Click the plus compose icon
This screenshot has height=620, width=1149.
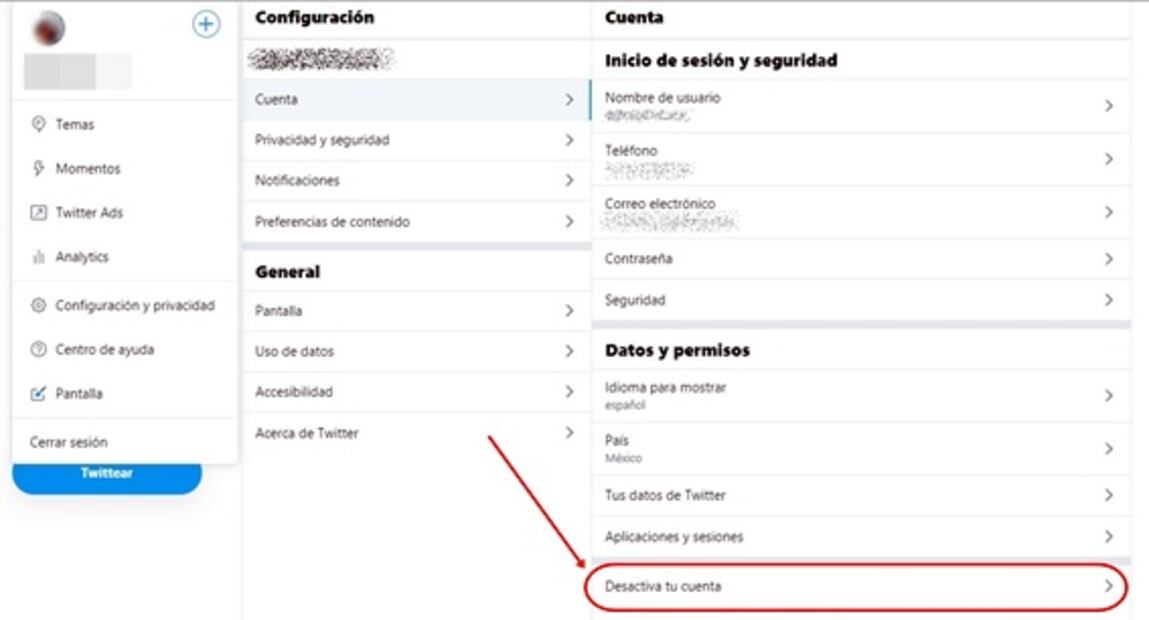(204, 25)
